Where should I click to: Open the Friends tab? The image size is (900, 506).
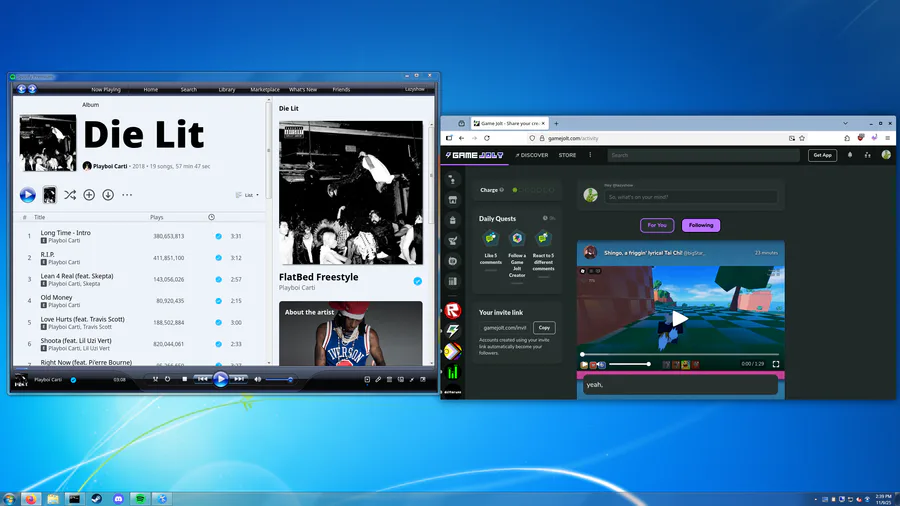[x=341, y=89]
